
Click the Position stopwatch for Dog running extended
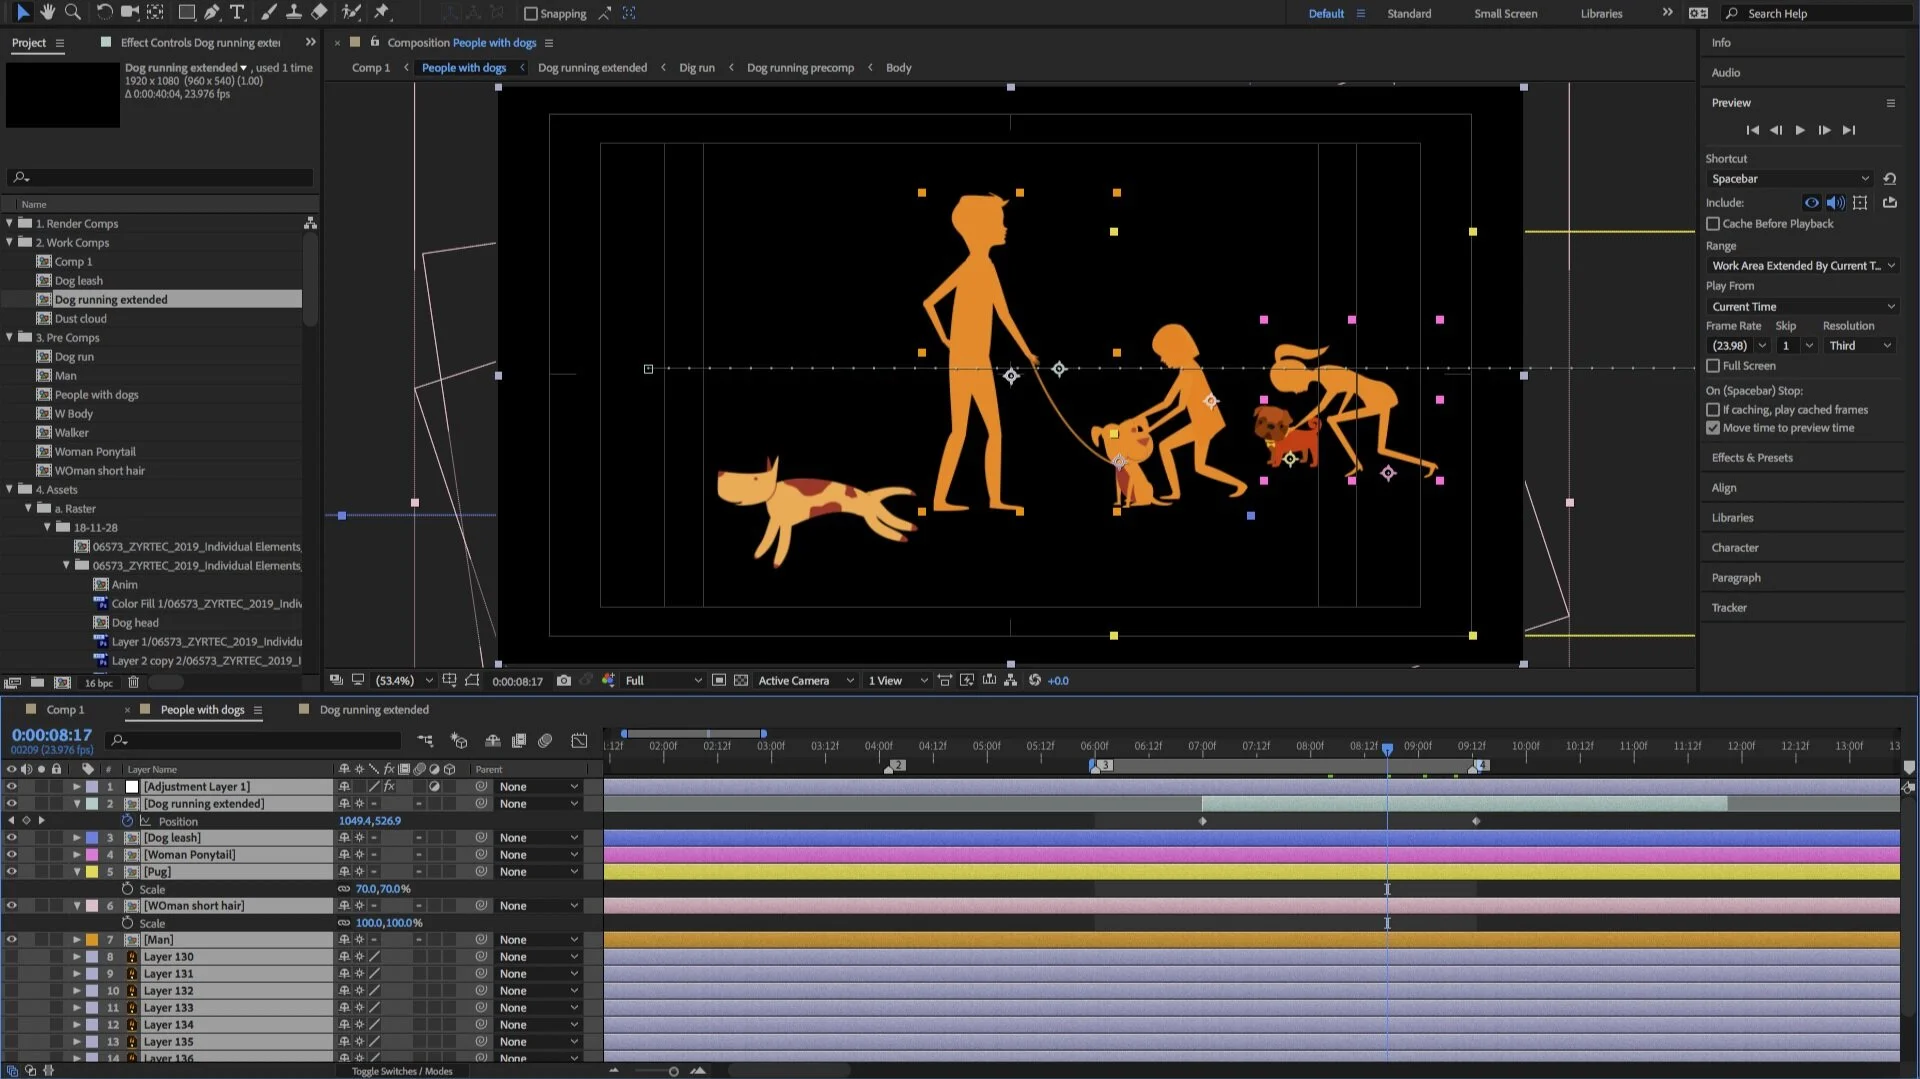click(128, 821)
